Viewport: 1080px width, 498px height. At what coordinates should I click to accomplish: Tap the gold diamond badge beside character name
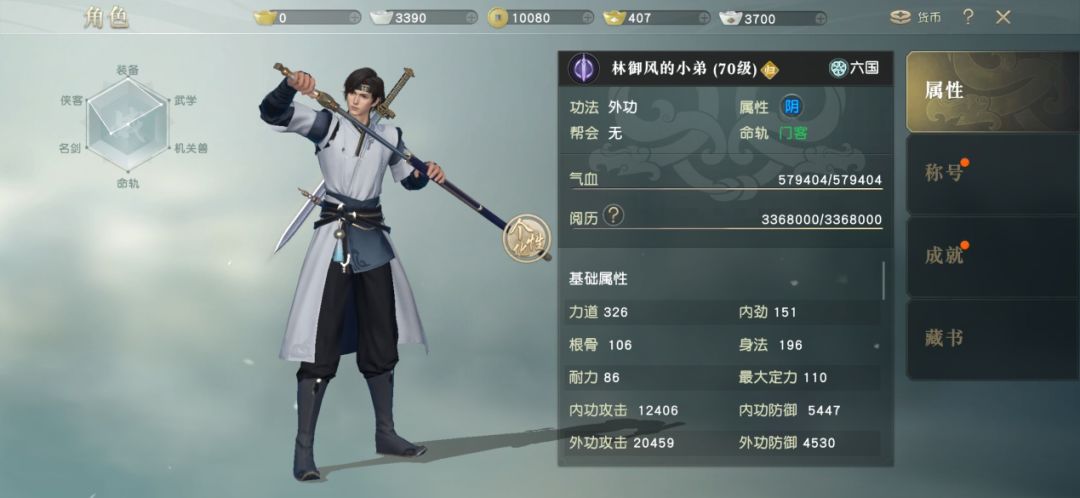(770, 70)
